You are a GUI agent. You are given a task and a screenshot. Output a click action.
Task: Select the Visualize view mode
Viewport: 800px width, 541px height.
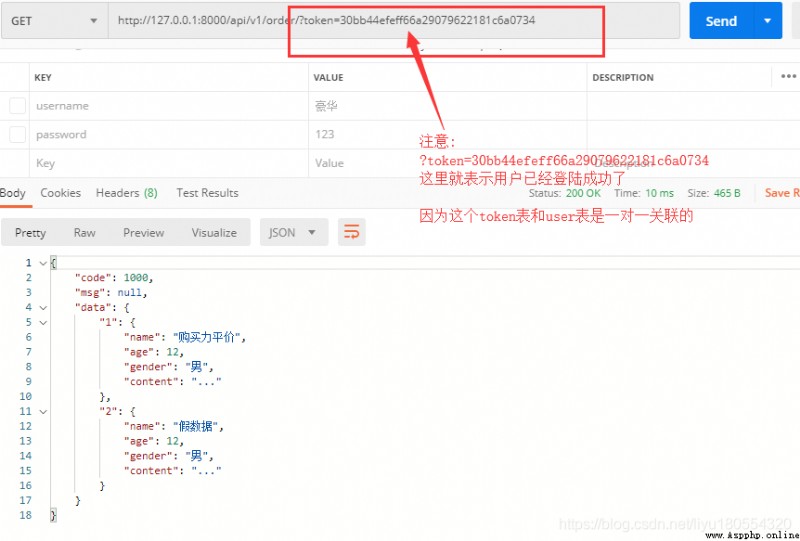coord(214,233)
